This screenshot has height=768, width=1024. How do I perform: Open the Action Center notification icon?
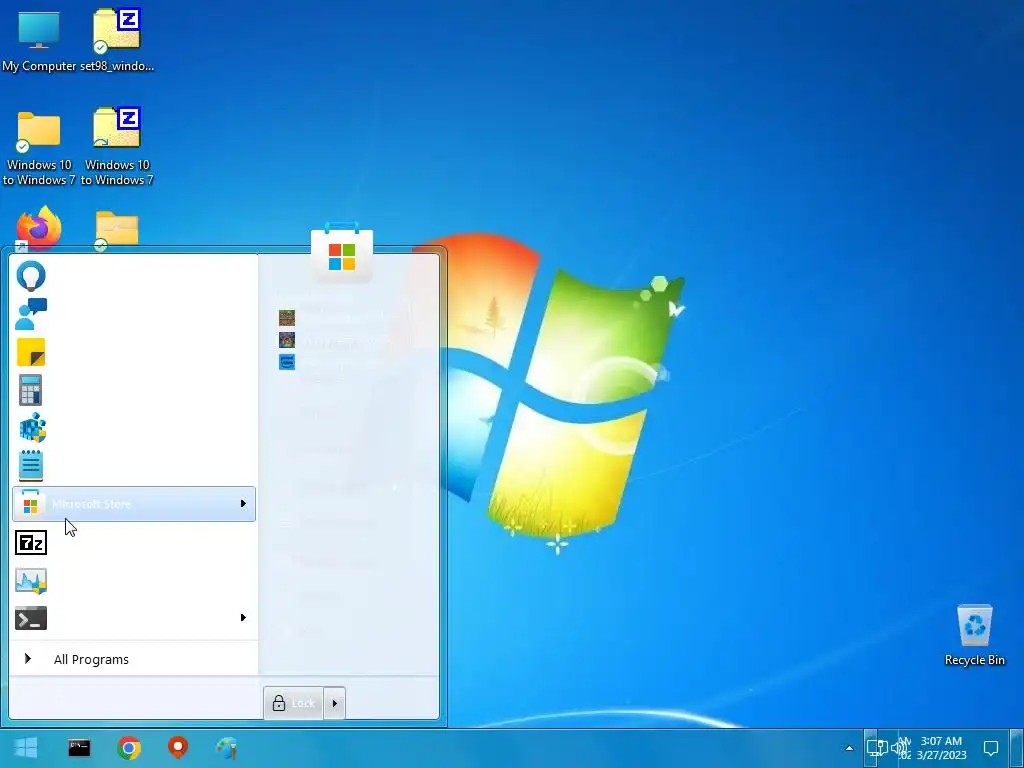coord(991,748)
